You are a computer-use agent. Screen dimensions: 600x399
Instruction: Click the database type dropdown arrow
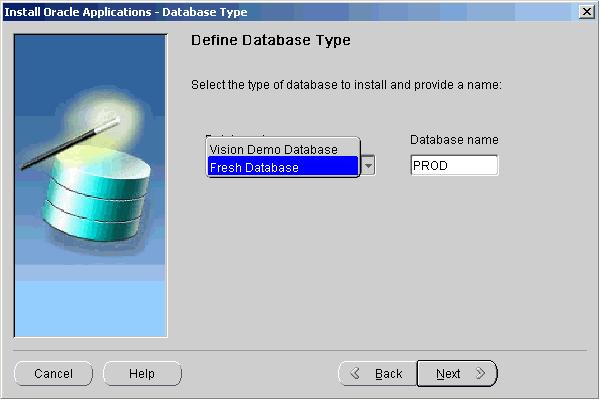[368, 166]
